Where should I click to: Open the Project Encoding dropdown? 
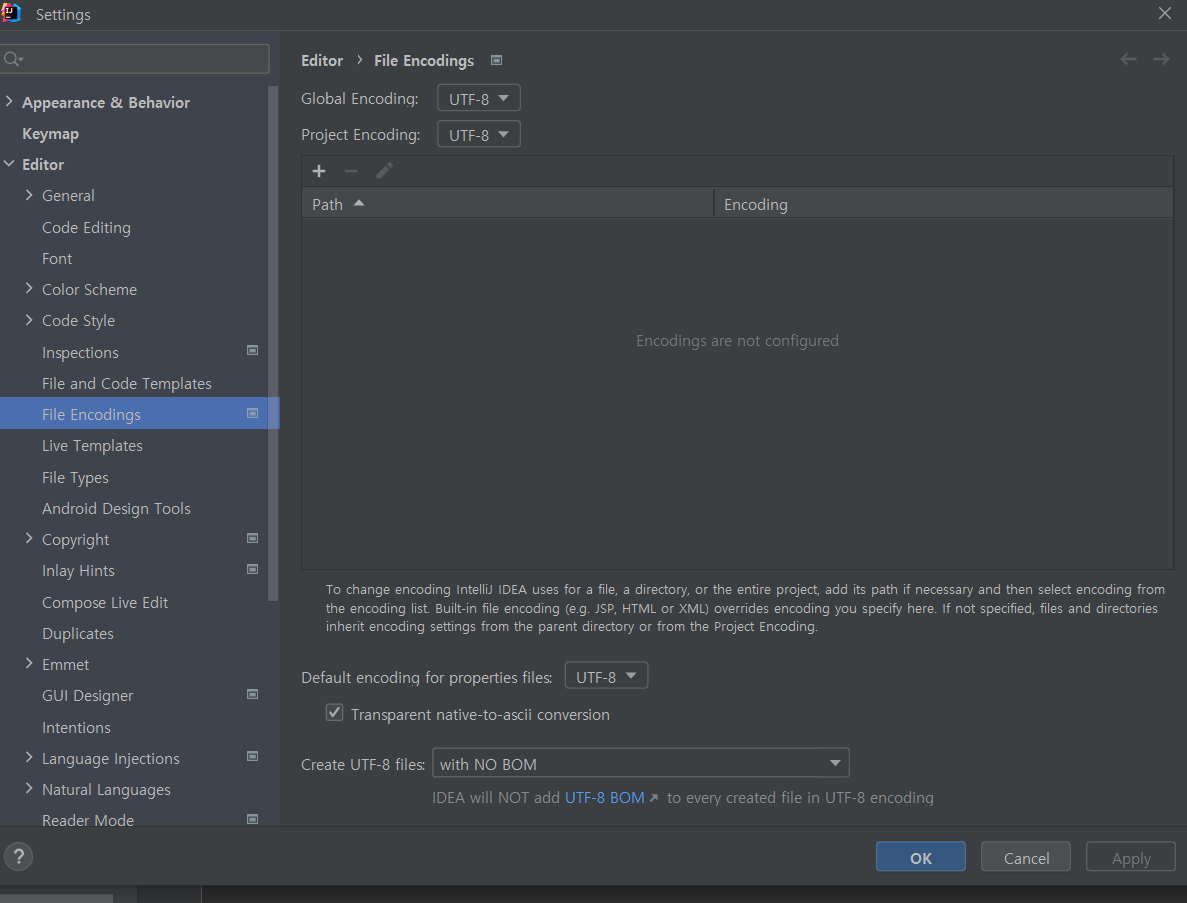point(478,135)
